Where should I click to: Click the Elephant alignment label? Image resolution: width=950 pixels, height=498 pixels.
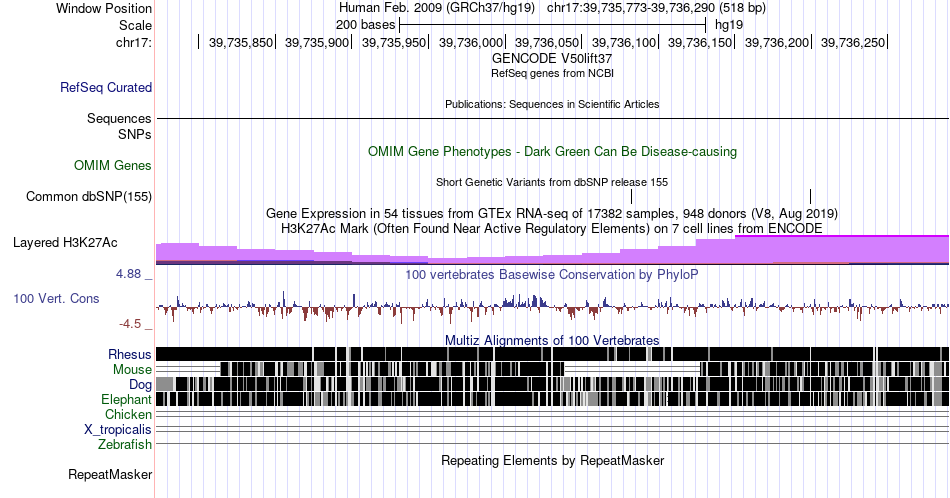point(126,399)
